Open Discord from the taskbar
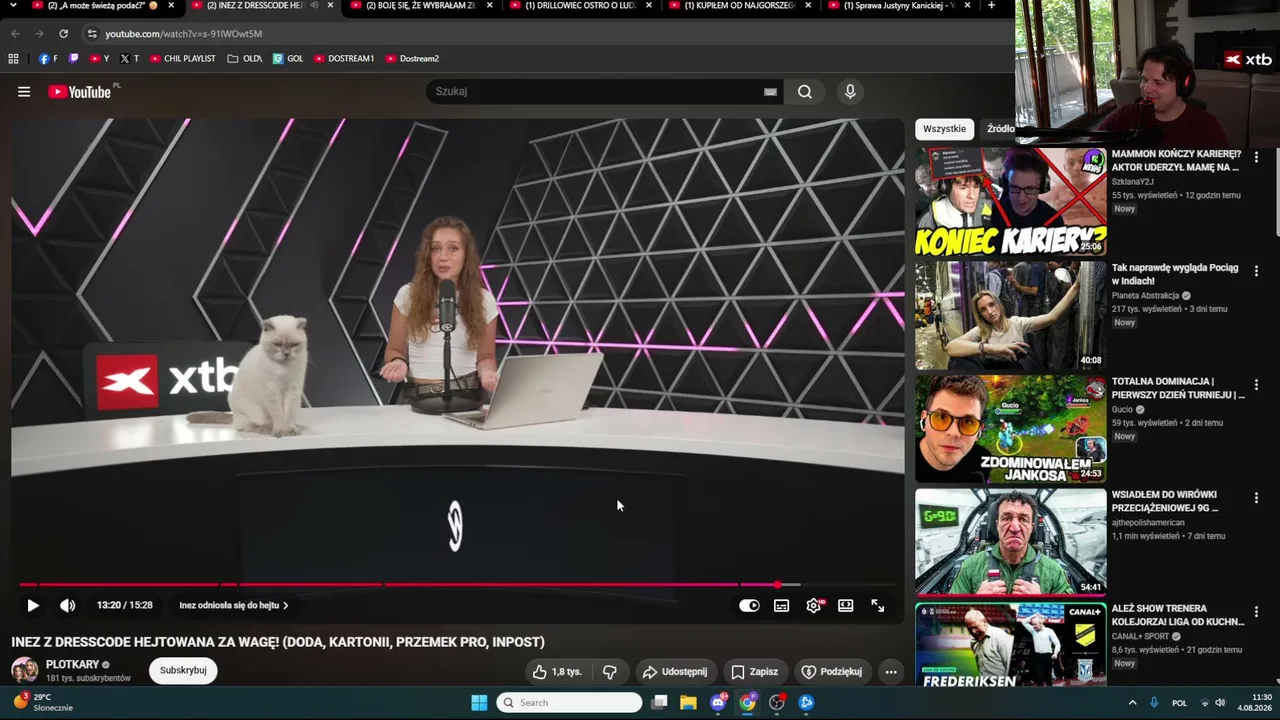This screenshot has width=1280, height=720. pos(718,702)
